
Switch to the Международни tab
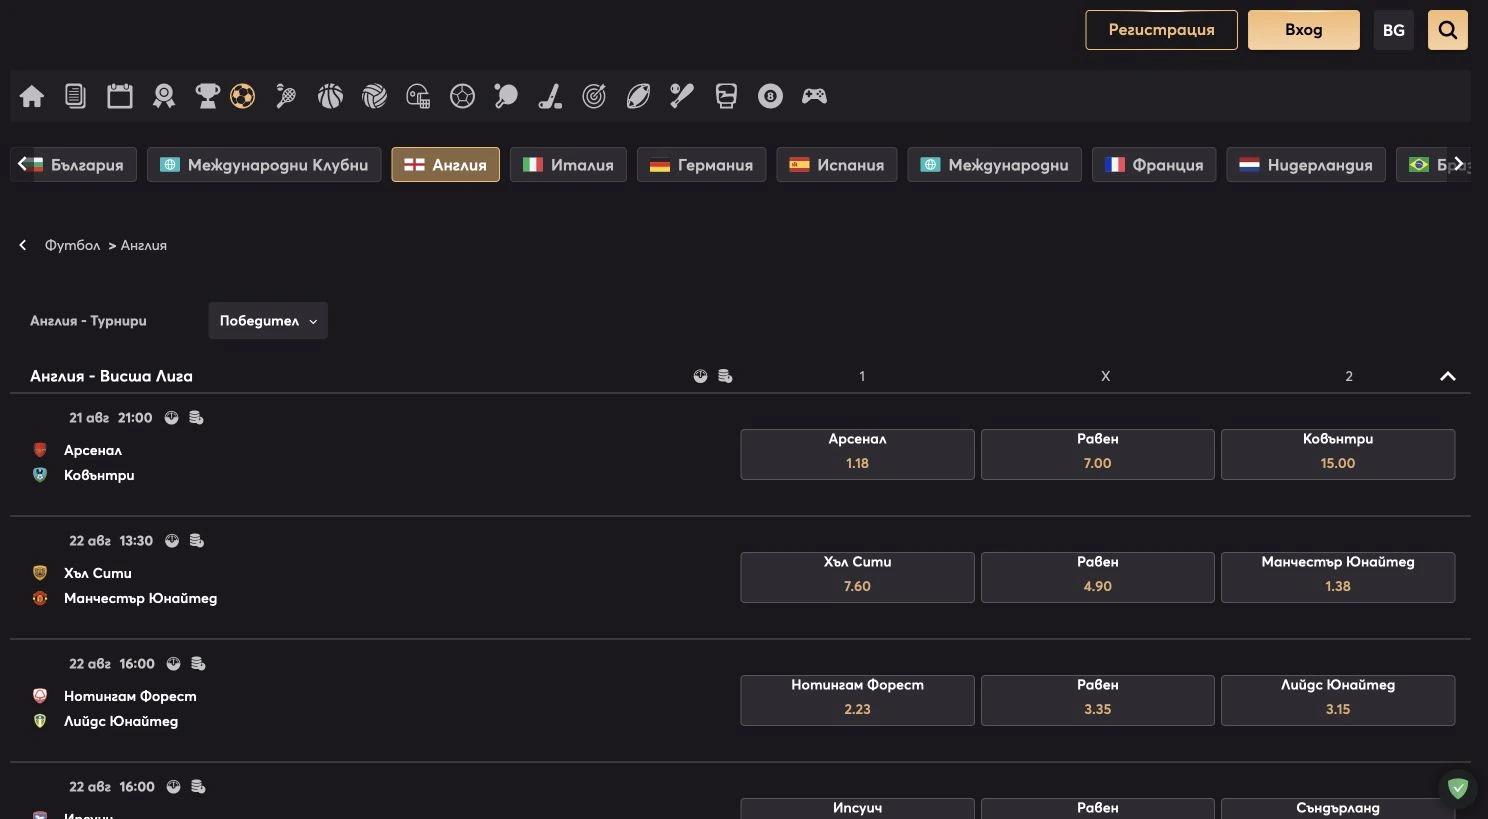coord(994,165)
